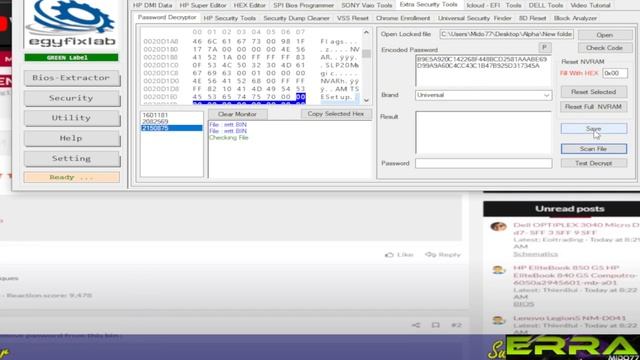
Task: Click the GREEN Label bar
Action: (x=71, y=58)
